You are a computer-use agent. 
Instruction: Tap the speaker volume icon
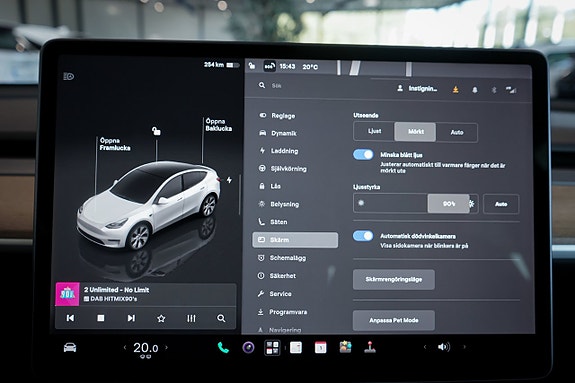pyautogui.click(x=444, y=347)
